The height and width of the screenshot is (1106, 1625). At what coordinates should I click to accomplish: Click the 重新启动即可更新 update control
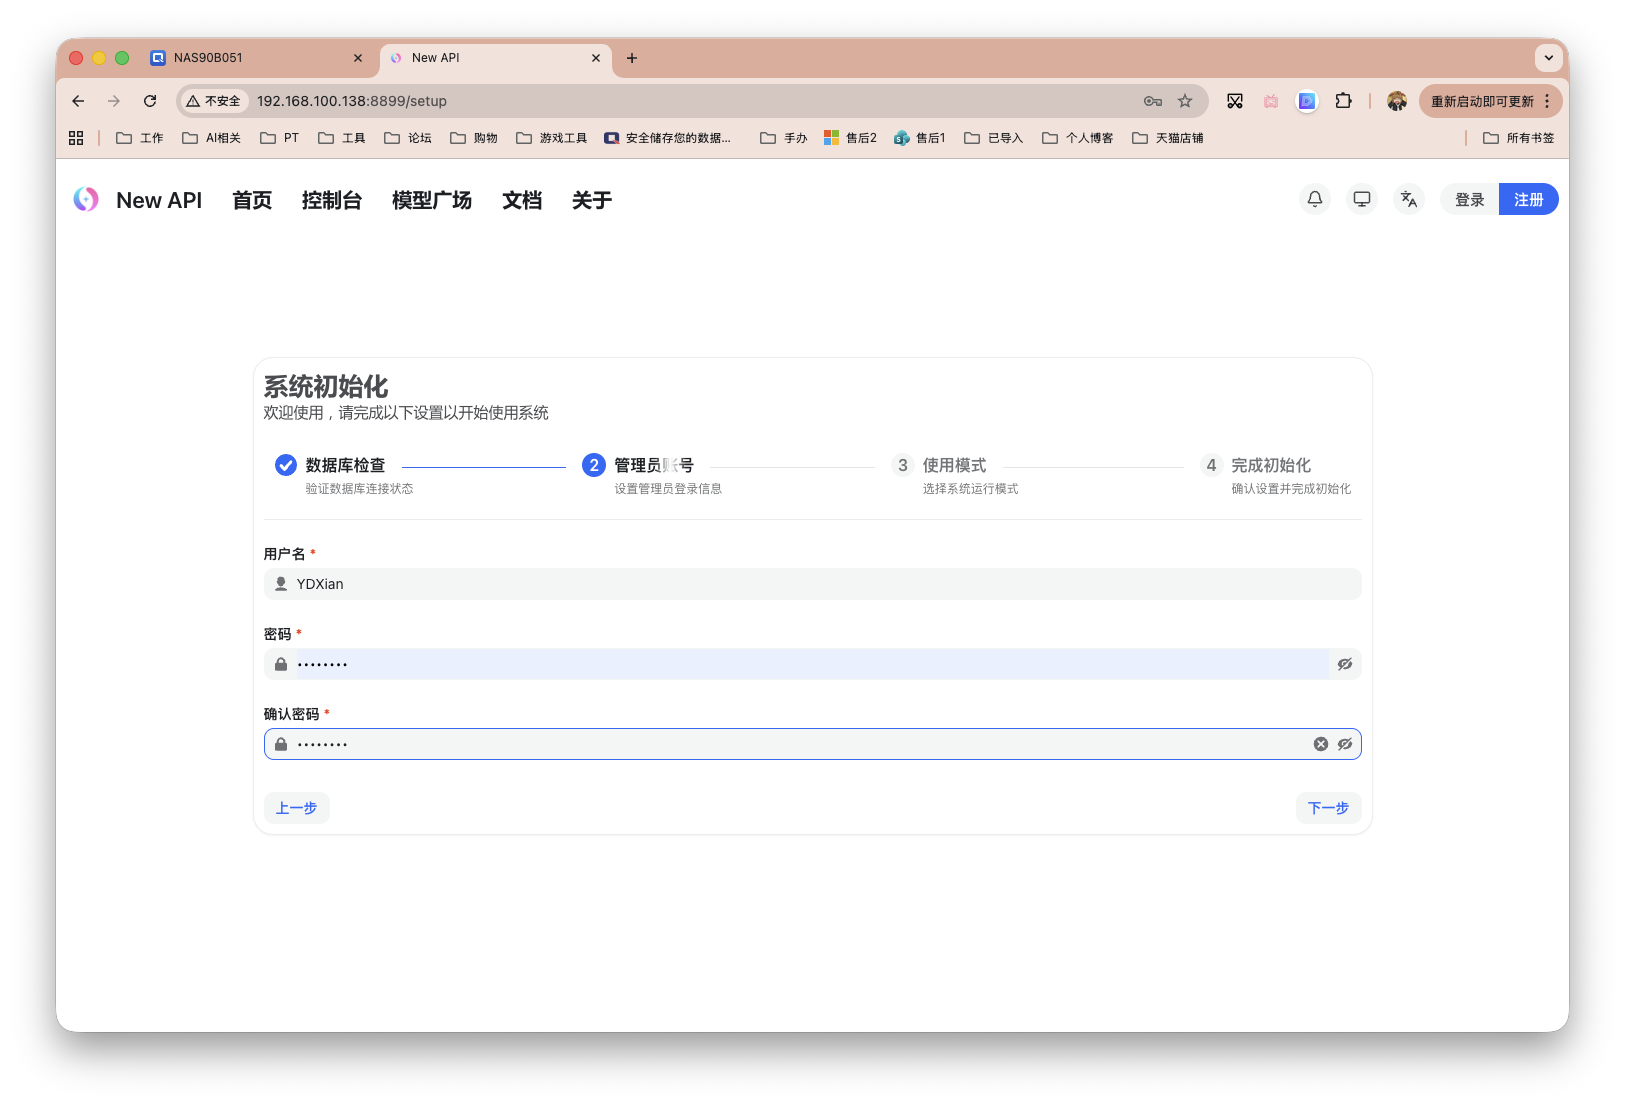pyautogui.click(x=1483, y=100)
